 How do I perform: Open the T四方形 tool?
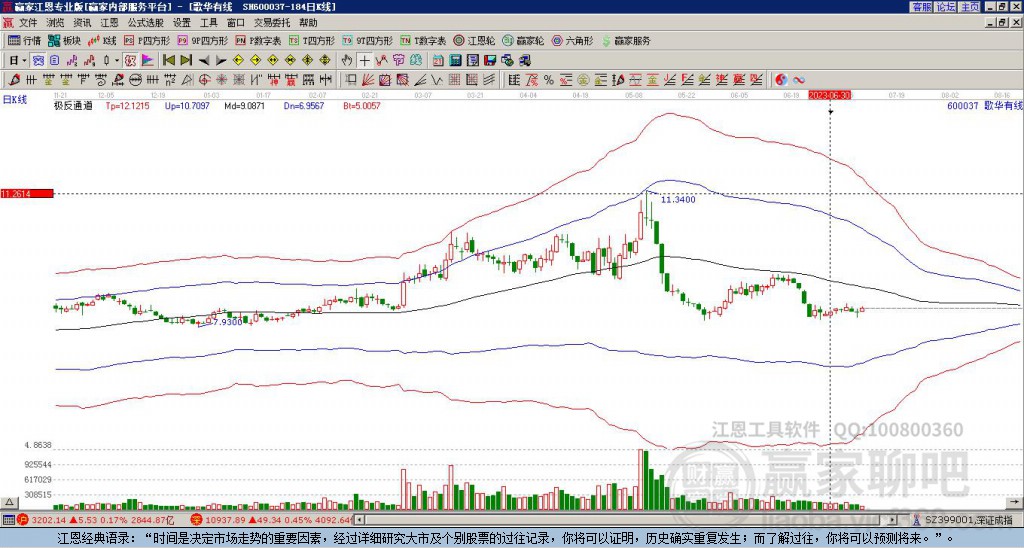(x=312, y=40)
